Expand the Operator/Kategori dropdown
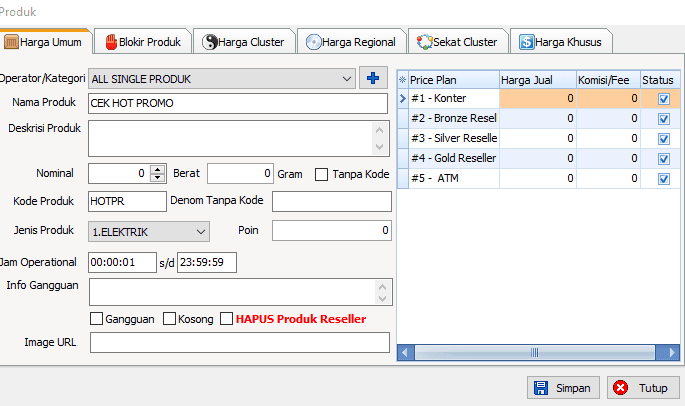 (347, 78)
